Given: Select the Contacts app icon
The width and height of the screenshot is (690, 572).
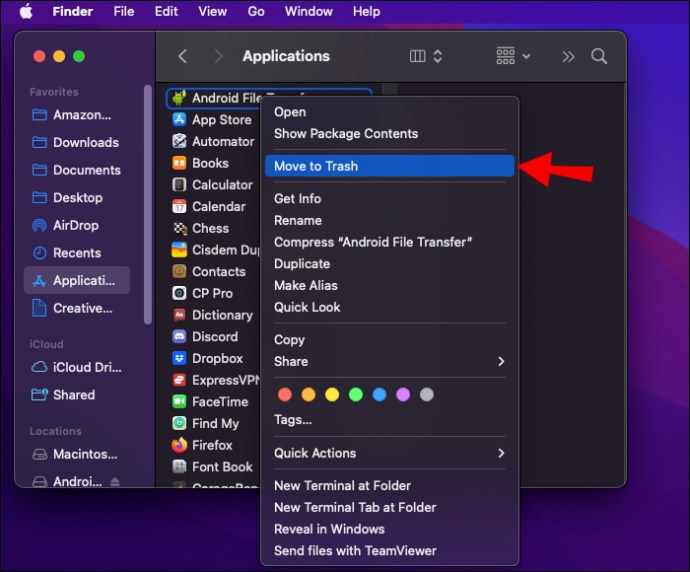Looking at the screenshot, I should 179,271.
